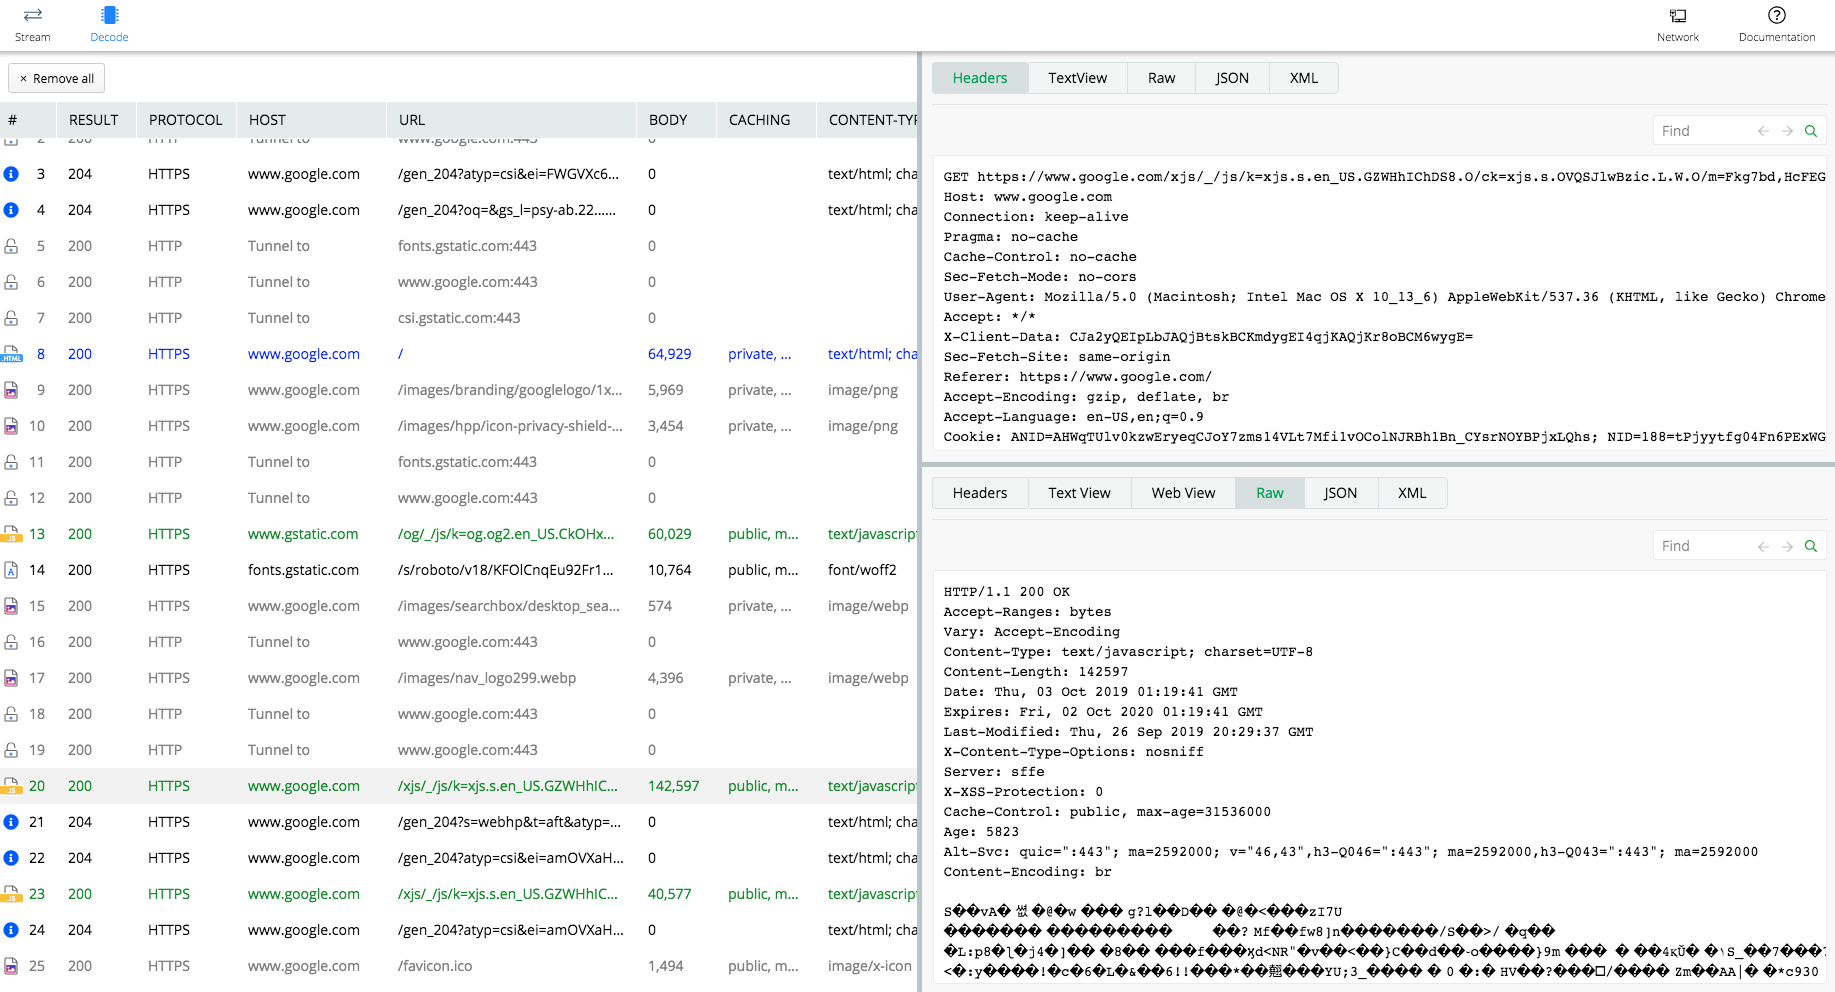This screenshot has width=1835, height=992.
Task: Open the Network settings icon
Action: [1677, 16]
